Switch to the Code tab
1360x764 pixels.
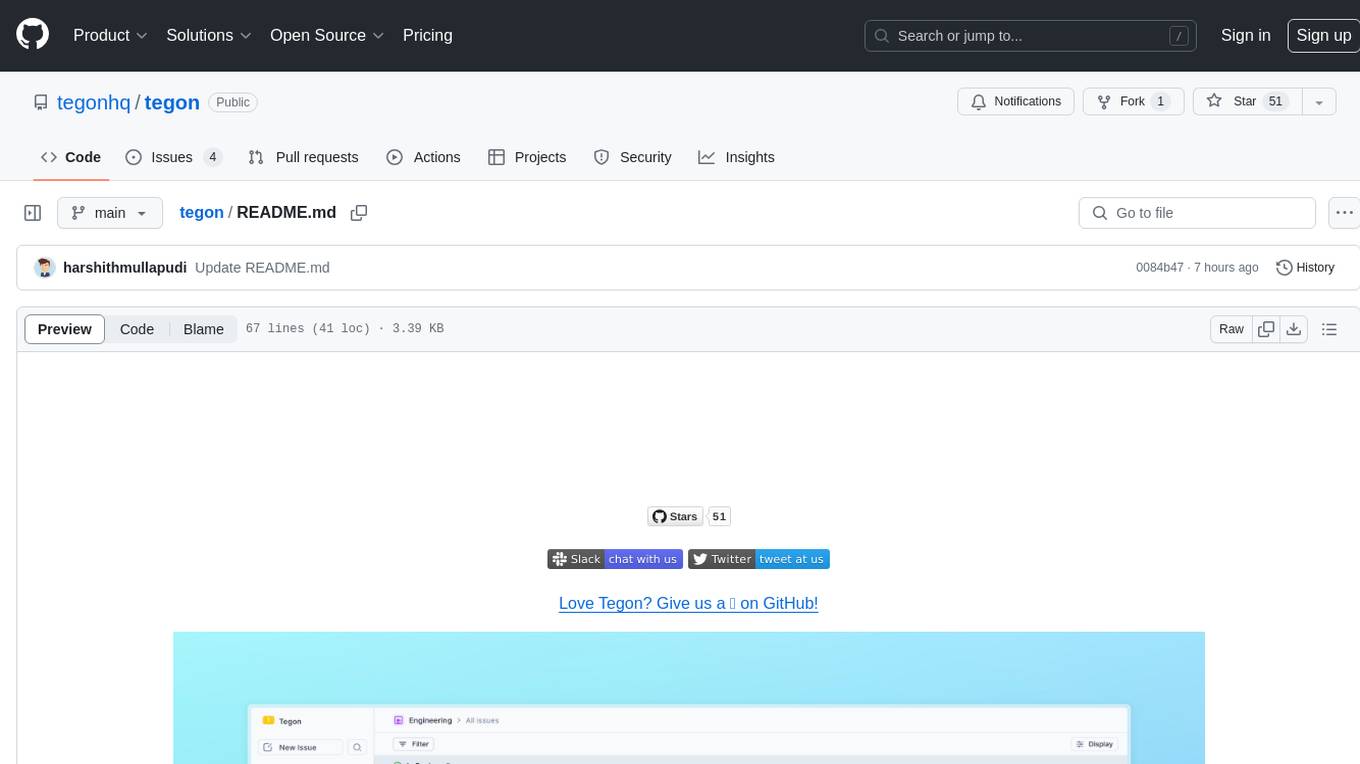71,157
